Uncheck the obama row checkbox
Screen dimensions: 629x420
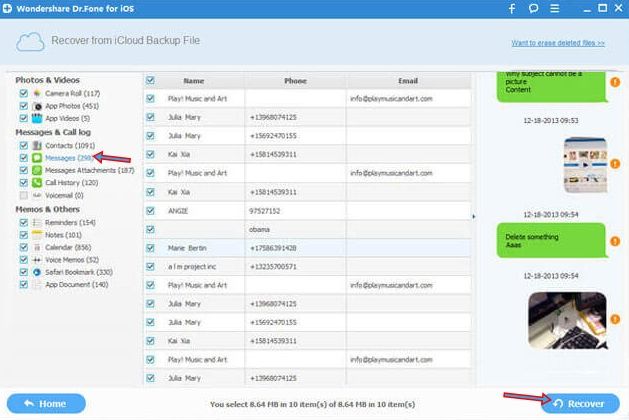(x=150, y=229)
